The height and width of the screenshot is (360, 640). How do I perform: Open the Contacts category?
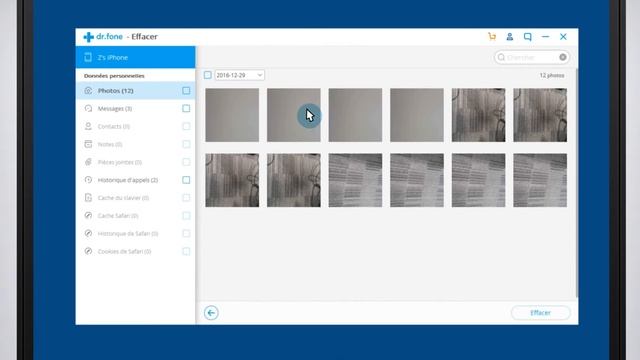136,126
